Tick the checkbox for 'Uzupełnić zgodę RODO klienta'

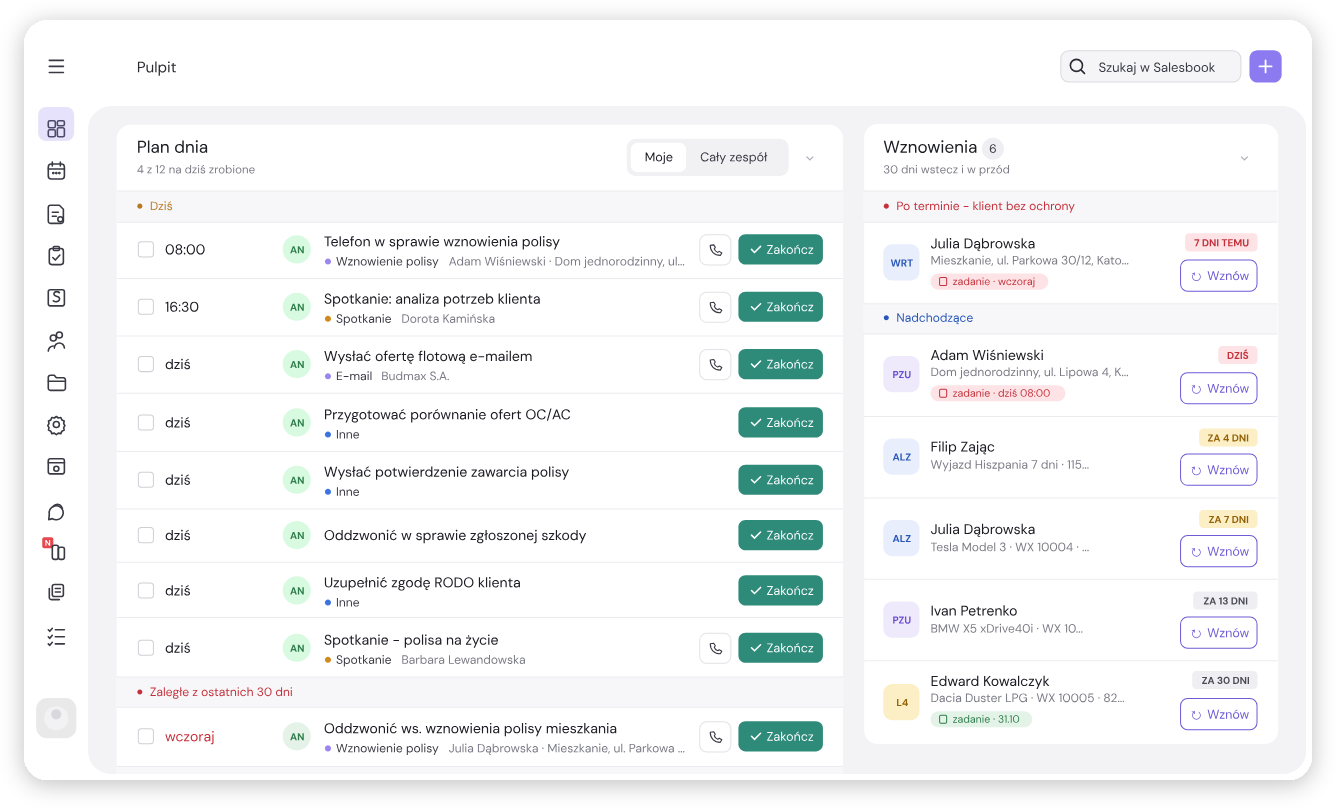[x=146, y=591]
